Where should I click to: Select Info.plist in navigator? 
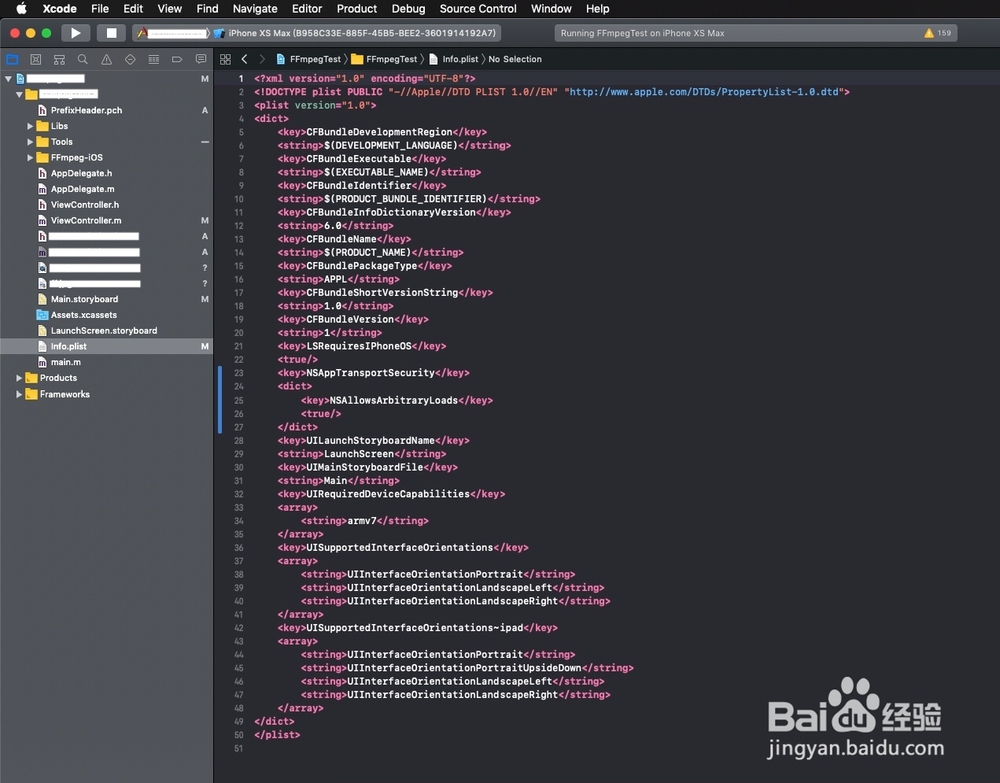coord(107,346)
